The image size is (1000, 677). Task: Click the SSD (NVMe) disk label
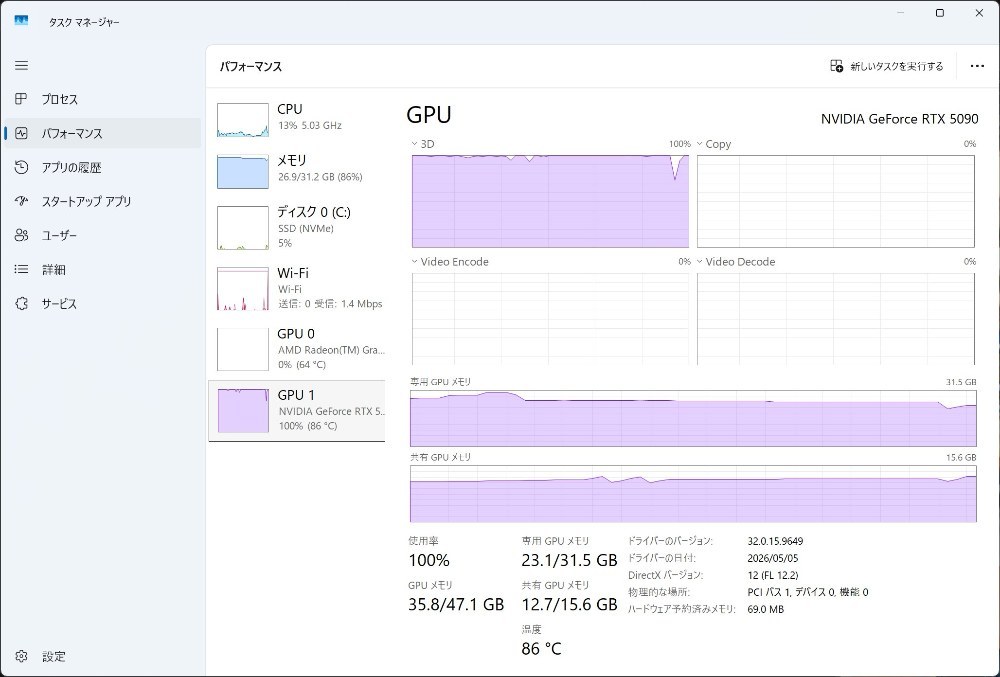(x=305, y=228)
